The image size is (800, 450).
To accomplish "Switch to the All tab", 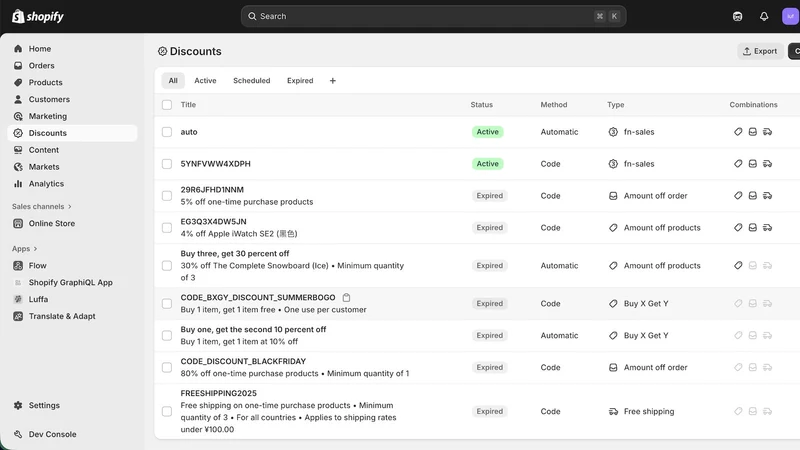I will tap(173, 81).
